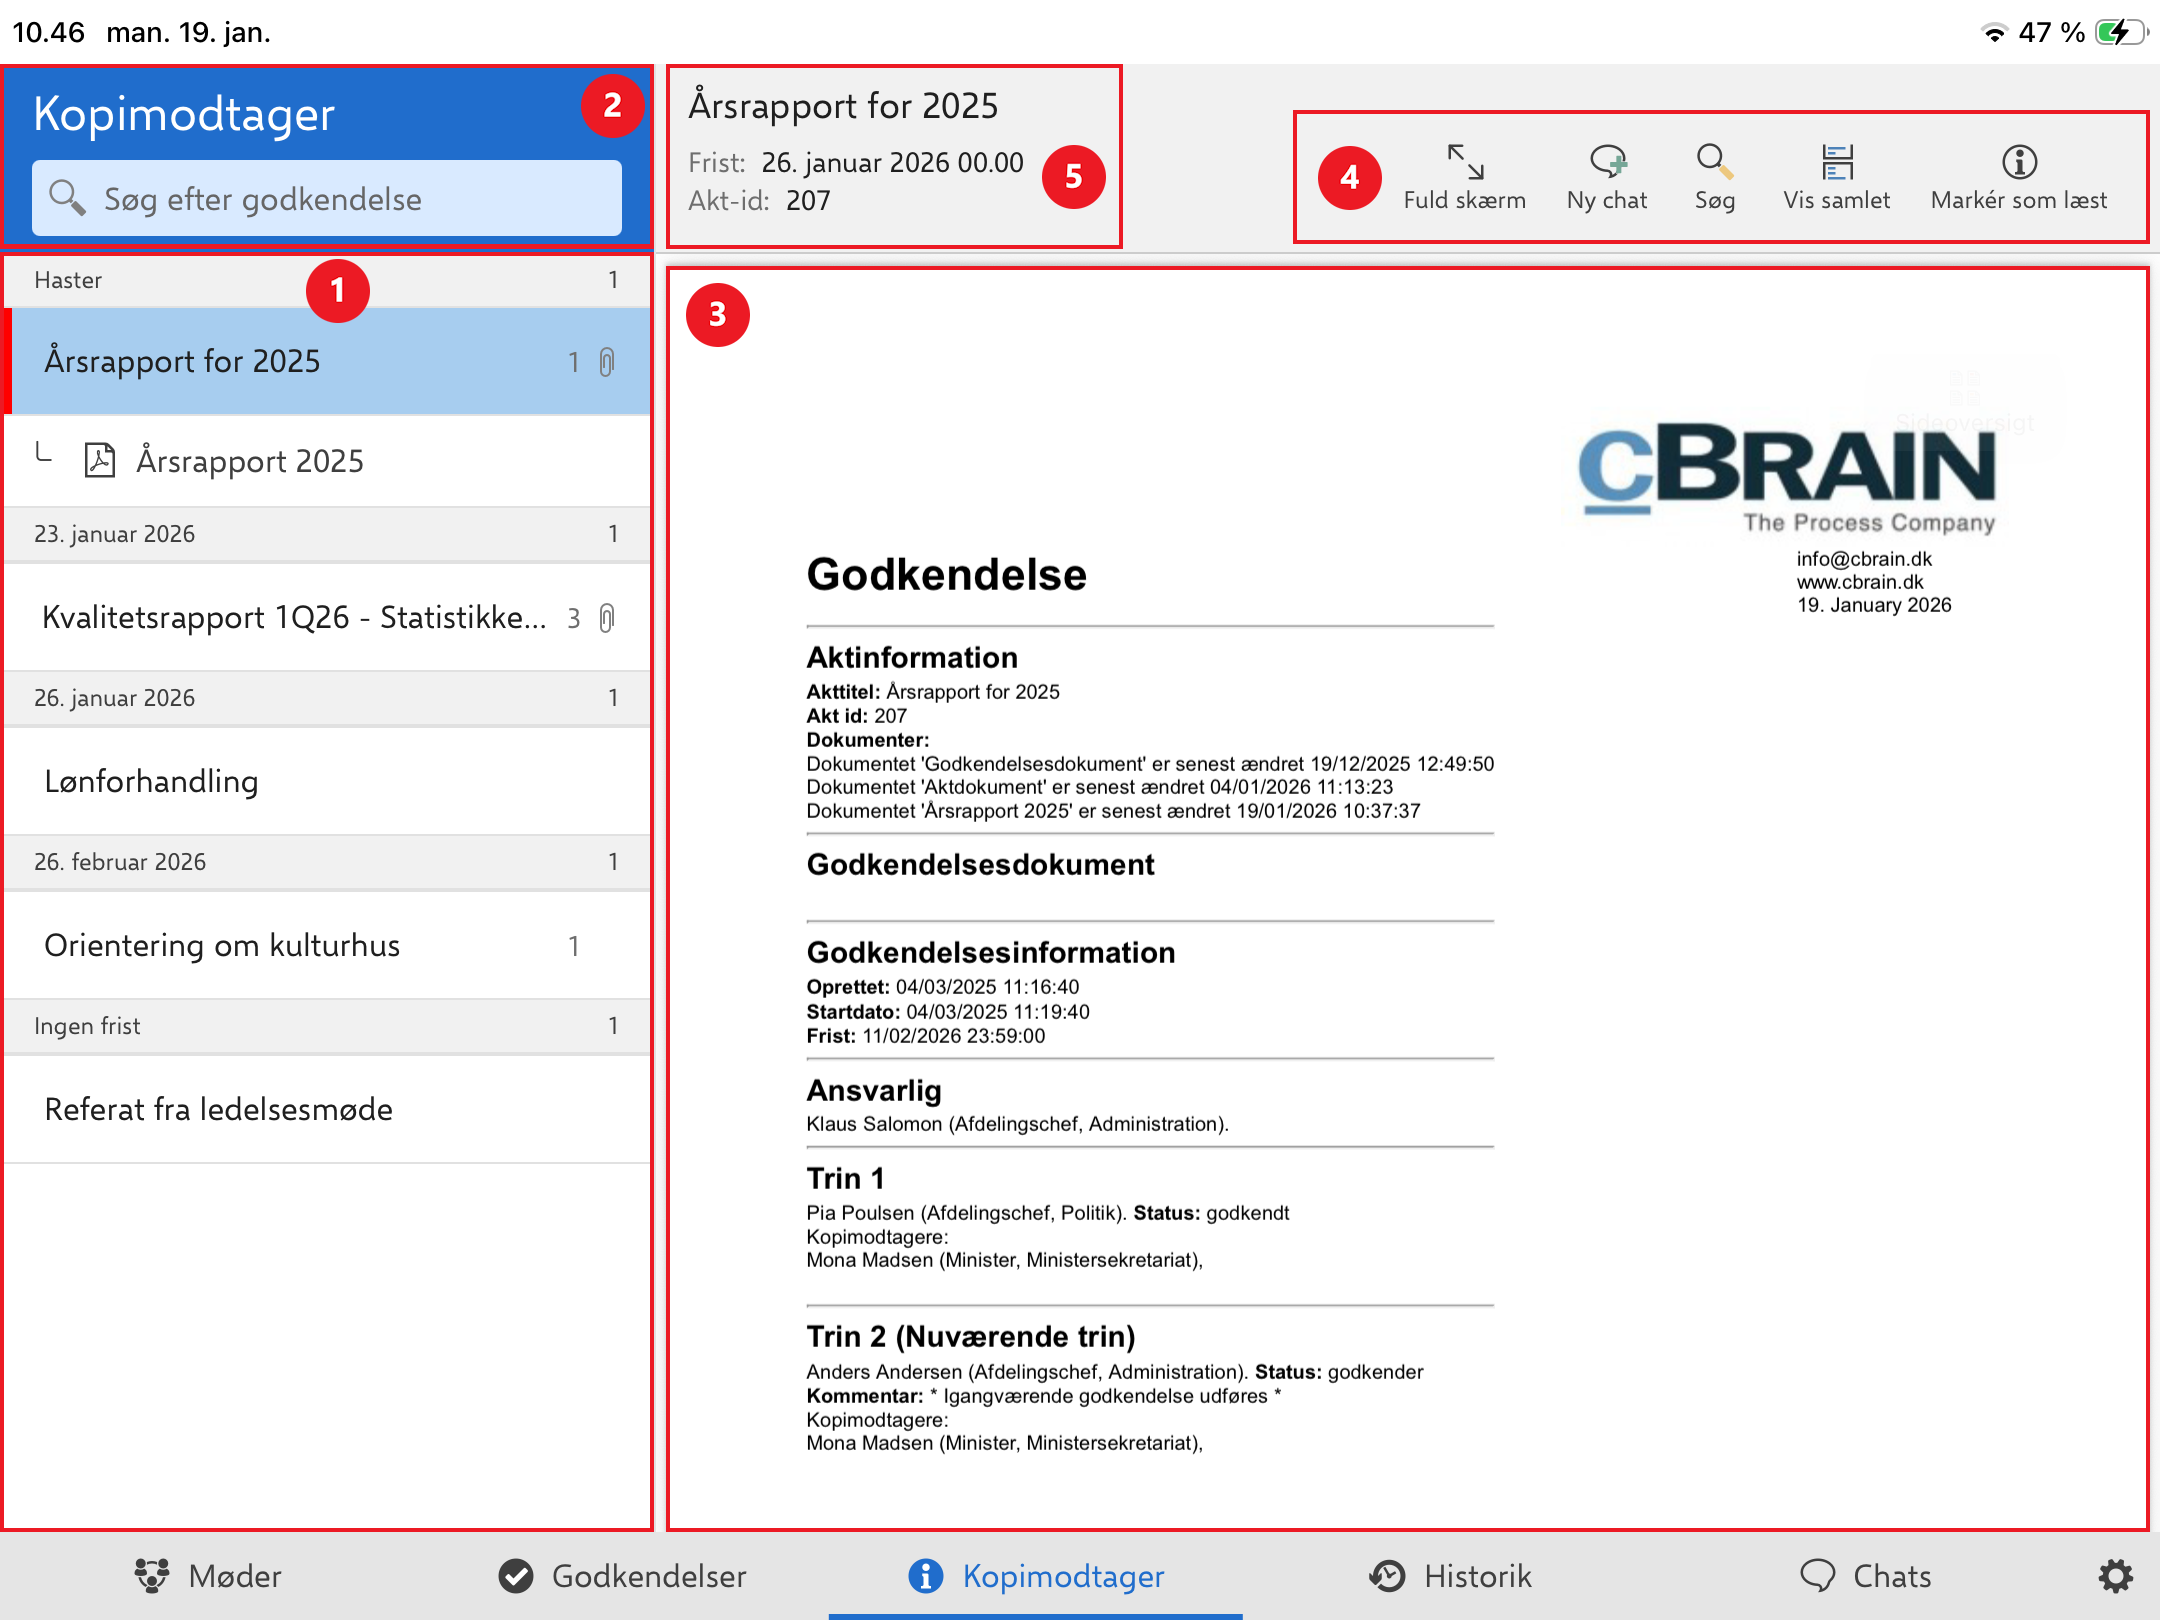Click the info@cbrain.dk text in document

pos(1864,559)
